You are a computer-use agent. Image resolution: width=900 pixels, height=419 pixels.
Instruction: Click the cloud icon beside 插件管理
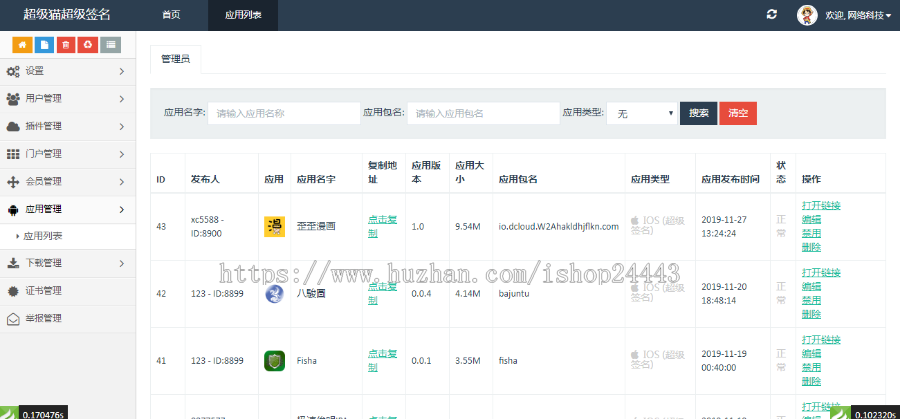tap(13, 126)
